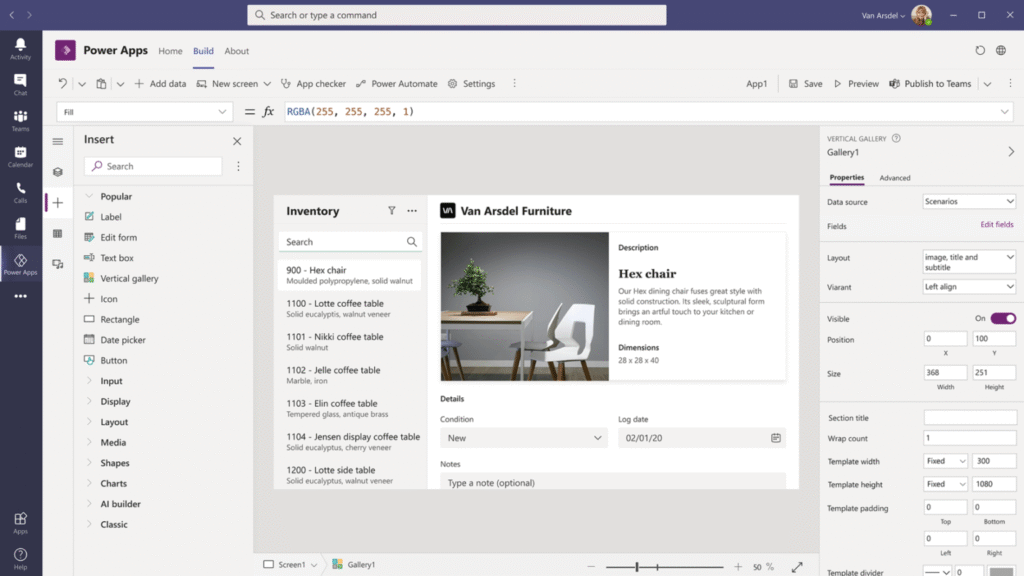Screen dimensions: 1024x576
Task: Open the Fill property dropdown
Action: pyautogui.click(x=146, y=112)
